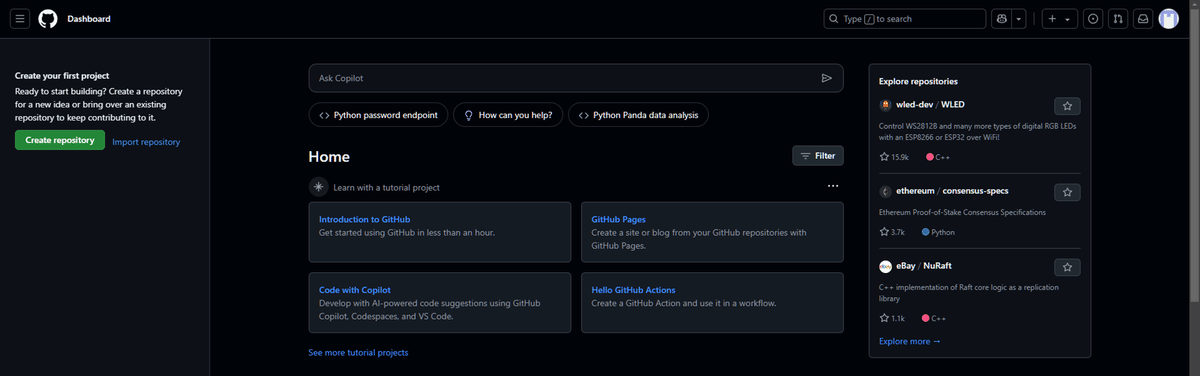This screenshot has height=376, width=1200.
Task: Click the Import repository link
Action: pyautogui.click(x=146, y=142)
